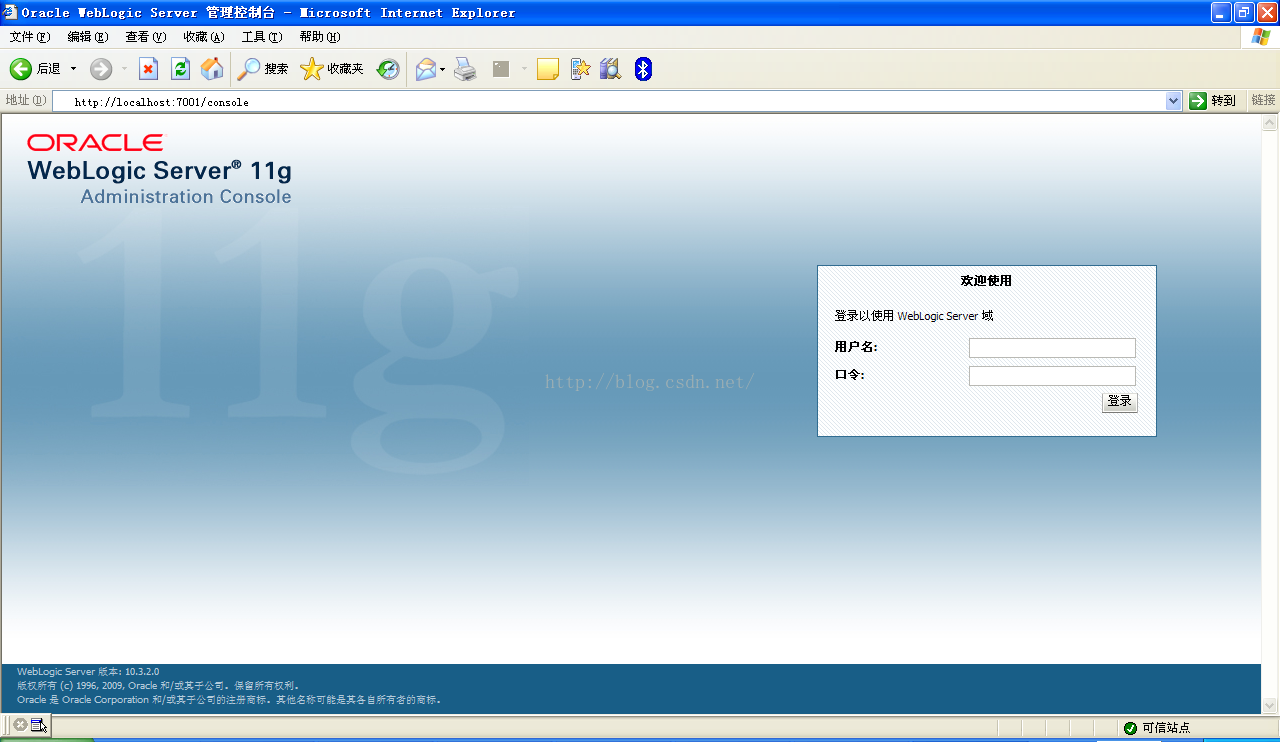Go to home page via house icon
This screenshot has width=1280, height=742.
[x=212, y=69]
